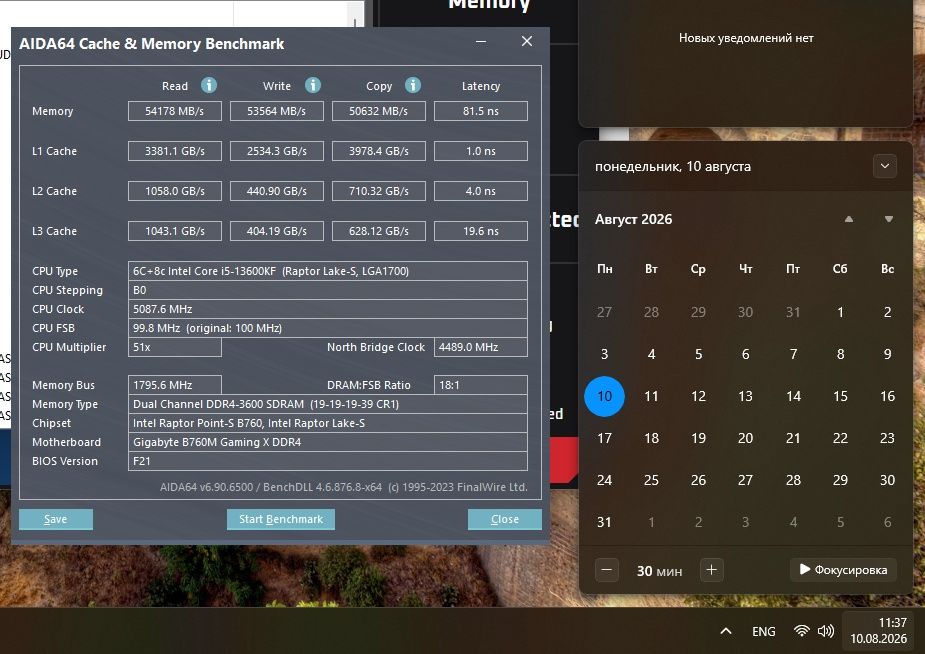Save the AIDA64 benchmark results
The width and height of the screenshot is (925, 654).
(x=55, y=519)
